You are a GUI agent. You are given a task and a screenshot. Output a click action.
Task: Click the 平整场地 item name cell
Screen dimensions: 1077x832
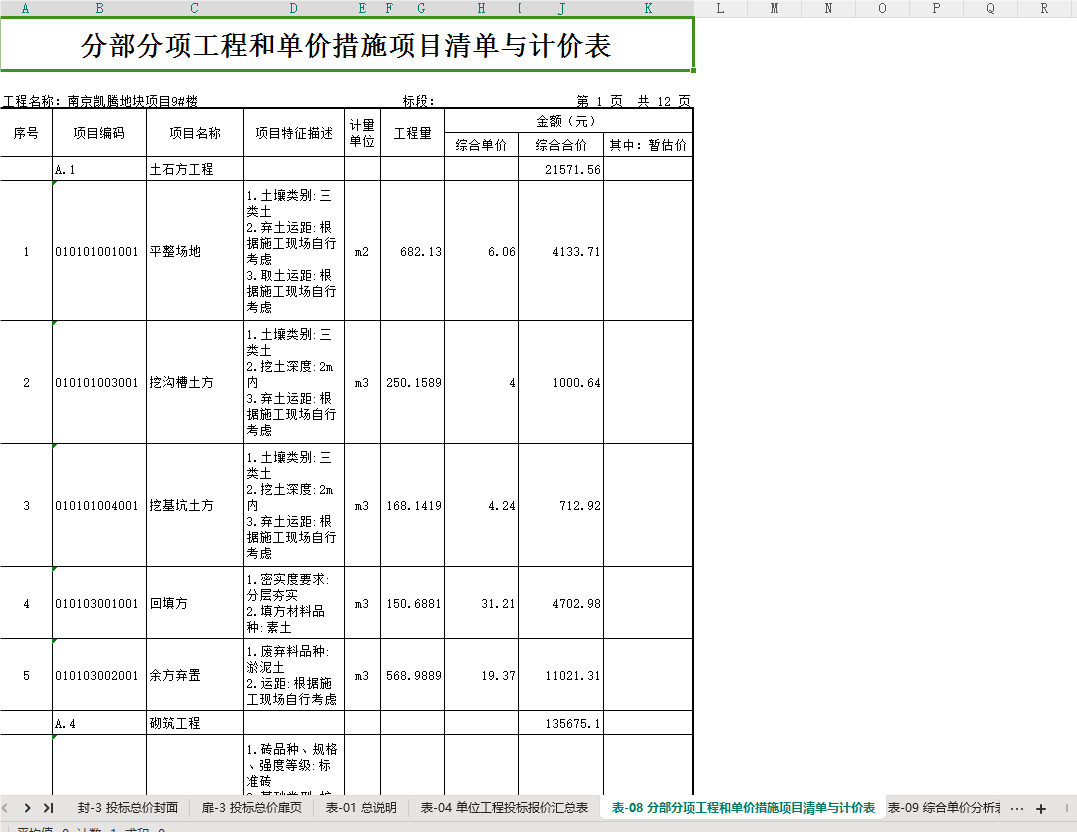(x=195, y=251)
